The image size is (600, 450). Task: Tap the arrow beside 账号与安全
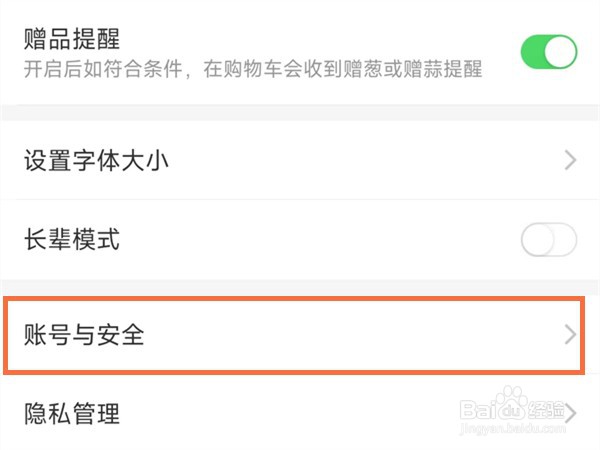point(571,335)
